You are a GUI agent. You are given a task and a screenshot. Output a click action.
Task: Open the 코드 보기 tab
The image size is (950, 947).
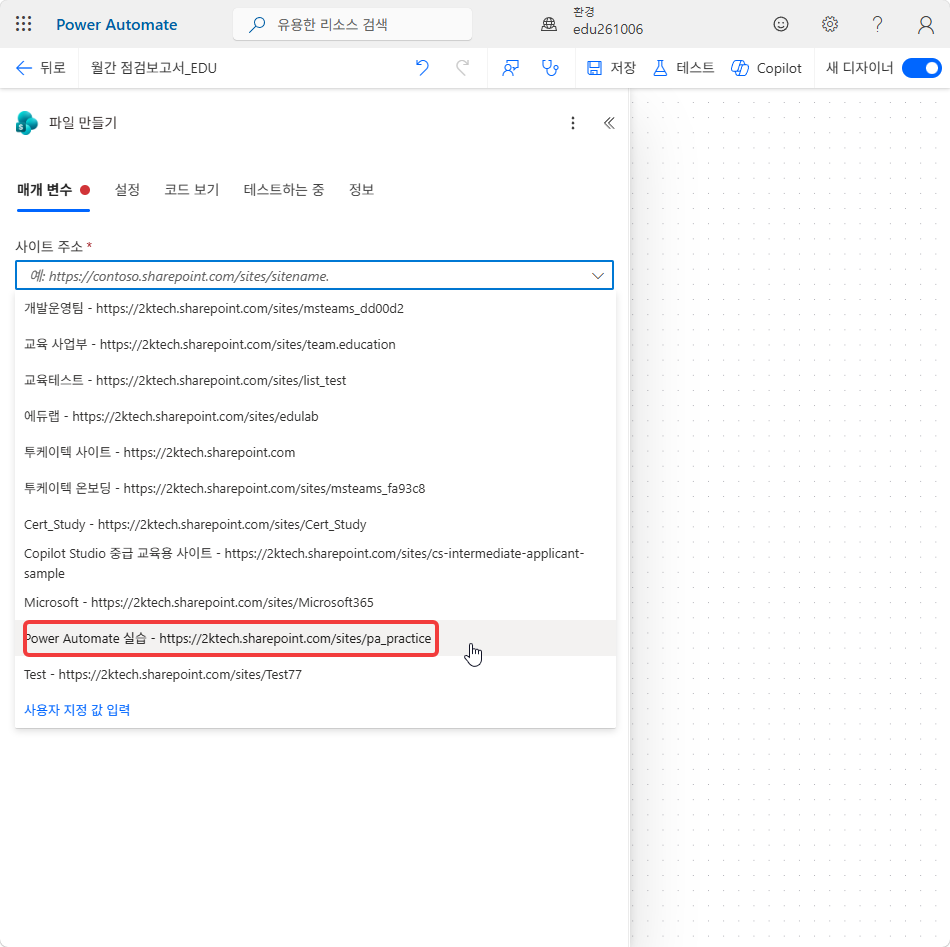(x=191, y=190)
